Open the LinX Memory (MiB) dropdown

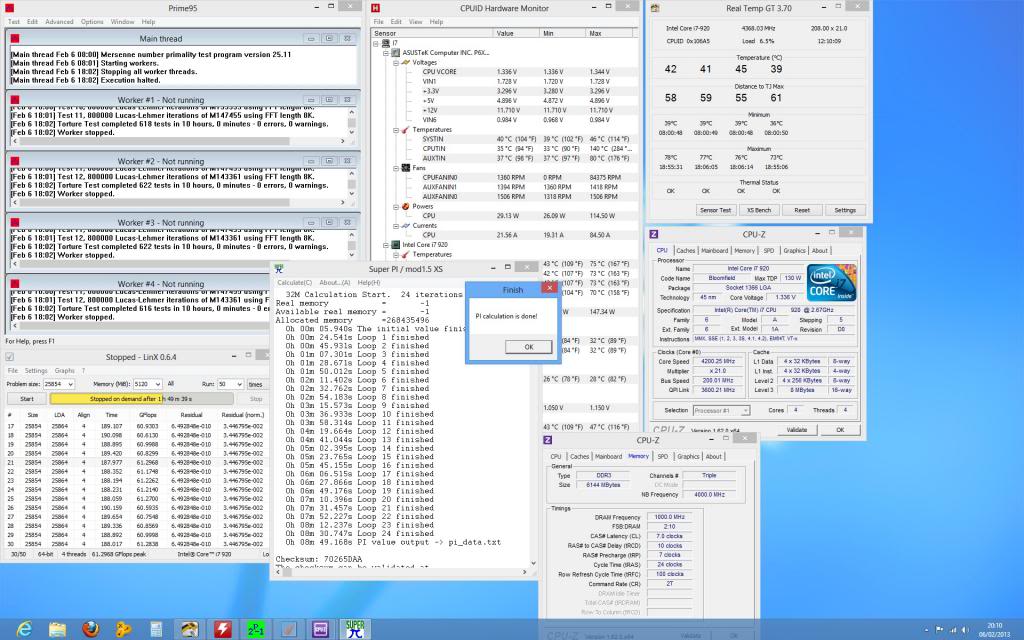[x=157, y=384]
